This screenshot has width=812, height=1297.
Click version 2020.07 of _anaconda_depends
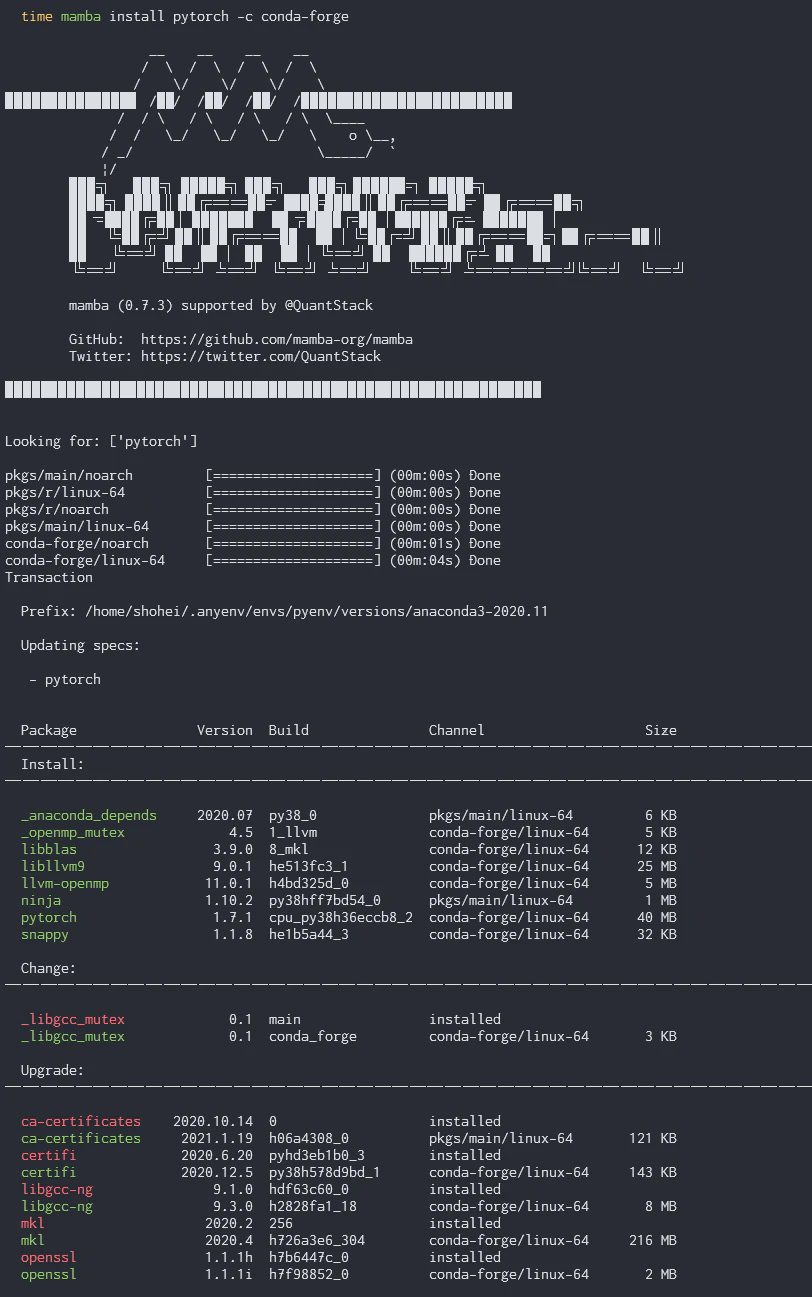(x=225, y=815)
